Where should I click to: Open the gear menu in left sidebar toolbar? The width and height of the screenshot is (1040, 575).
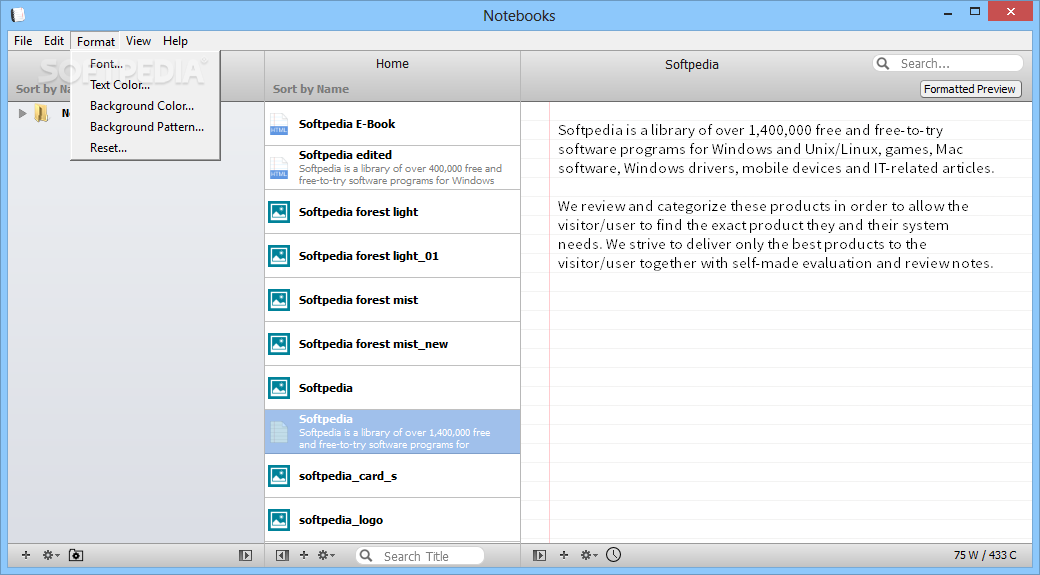51,555
